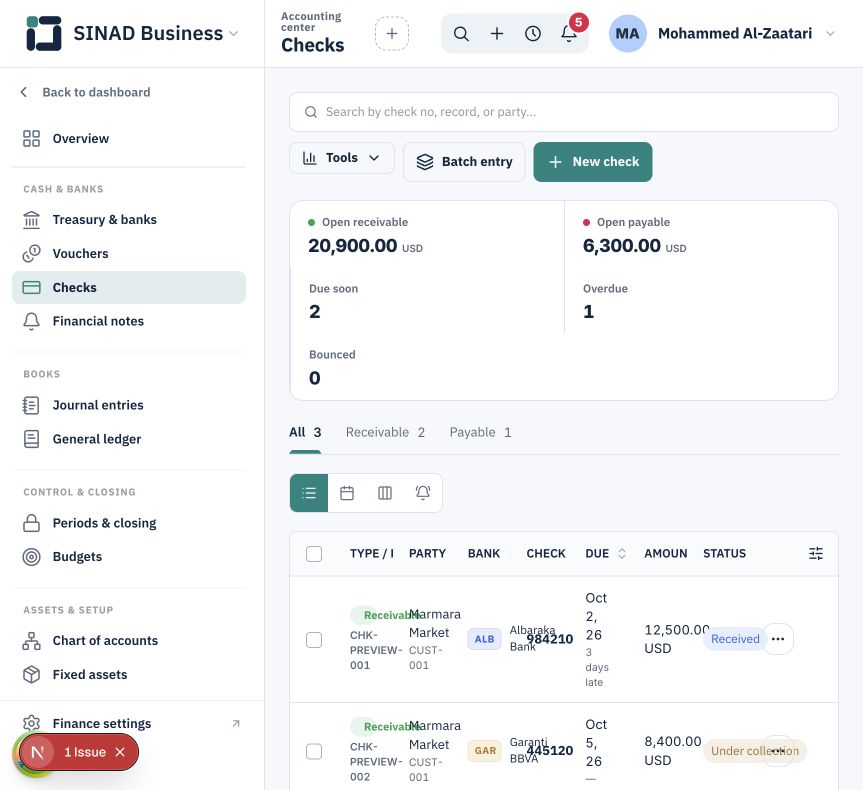Dismiss the 1 Issue badge
The width and height of the screenshot is (863, 790).
pos(120,752)
